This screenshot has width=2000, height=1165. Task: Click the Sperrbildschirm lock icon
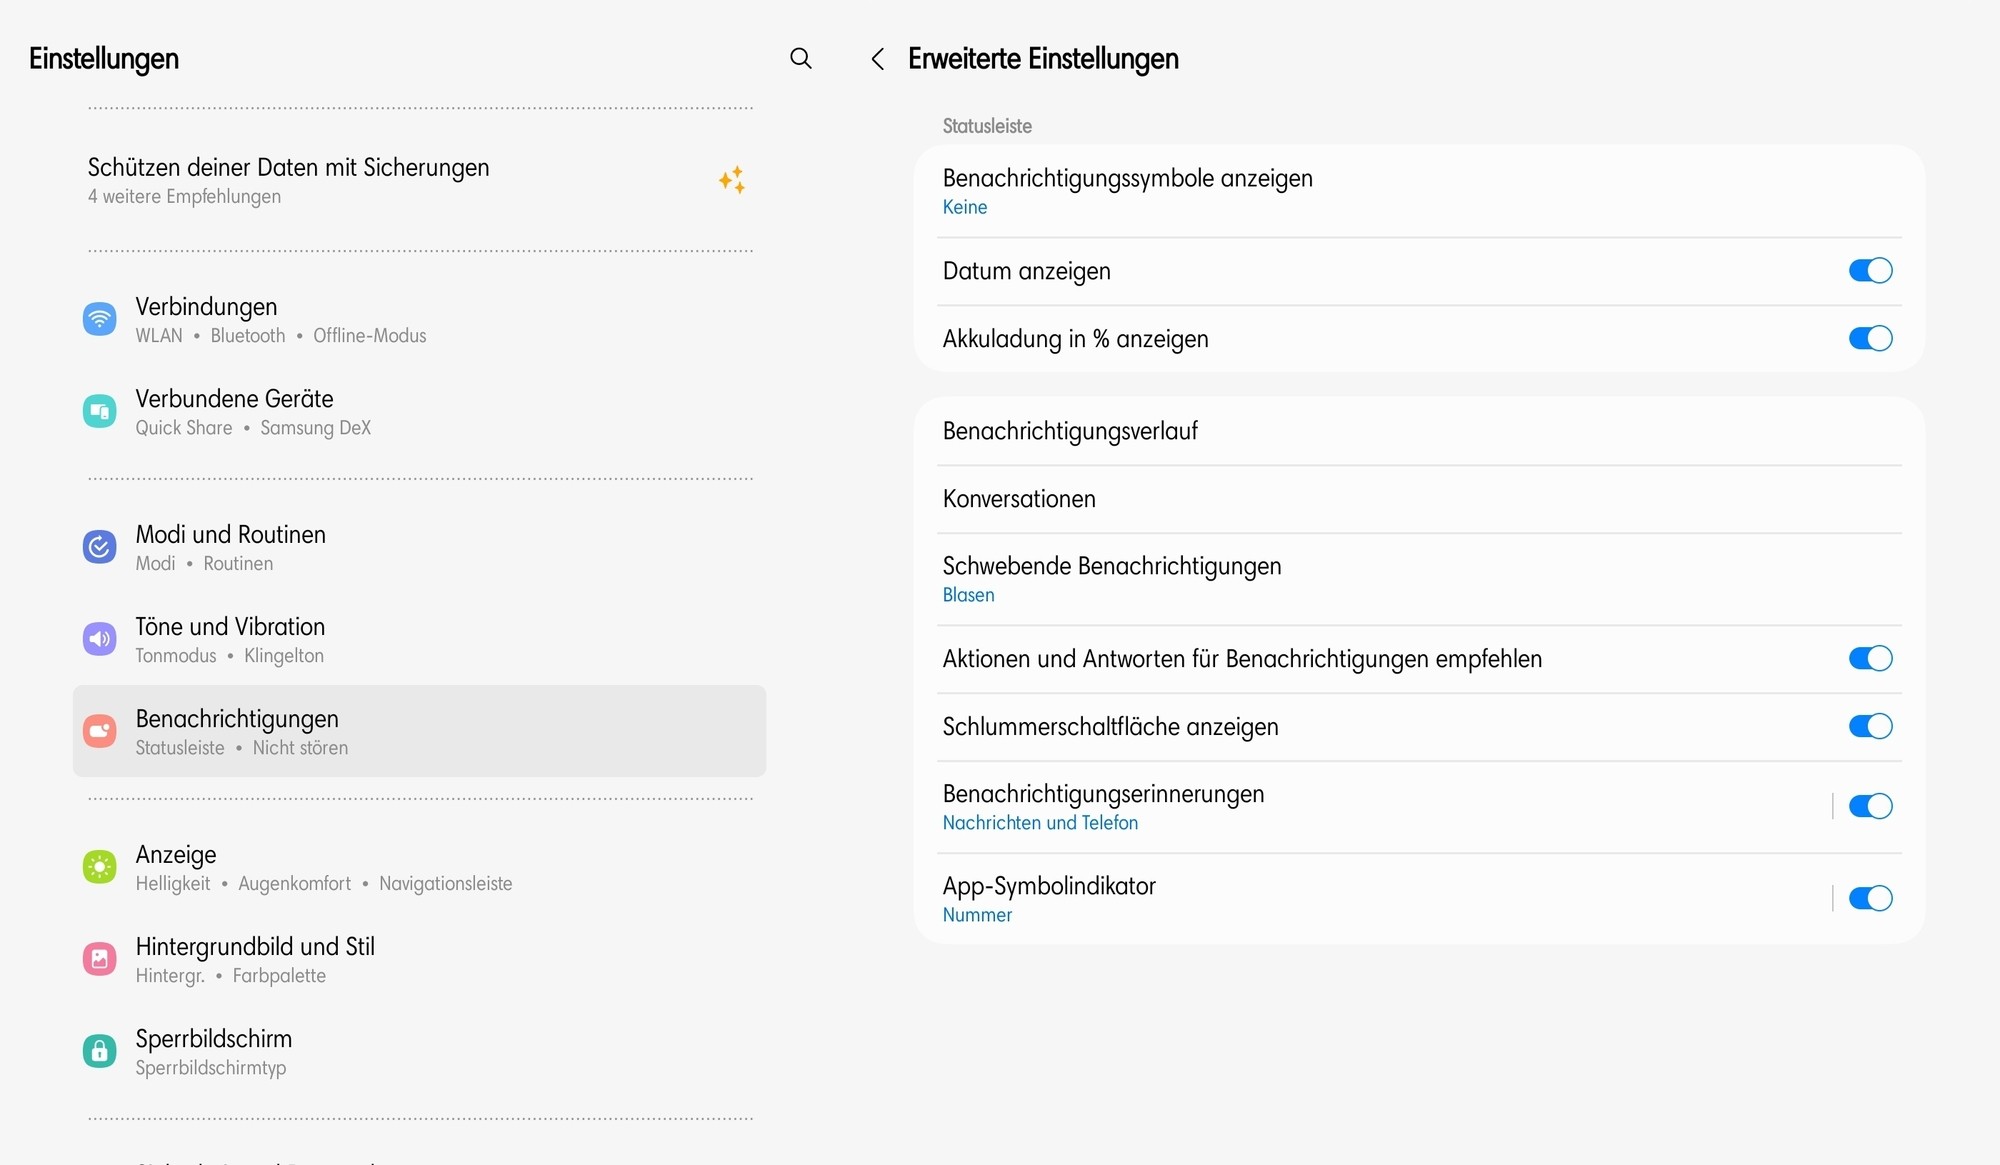click(99, 1051)
